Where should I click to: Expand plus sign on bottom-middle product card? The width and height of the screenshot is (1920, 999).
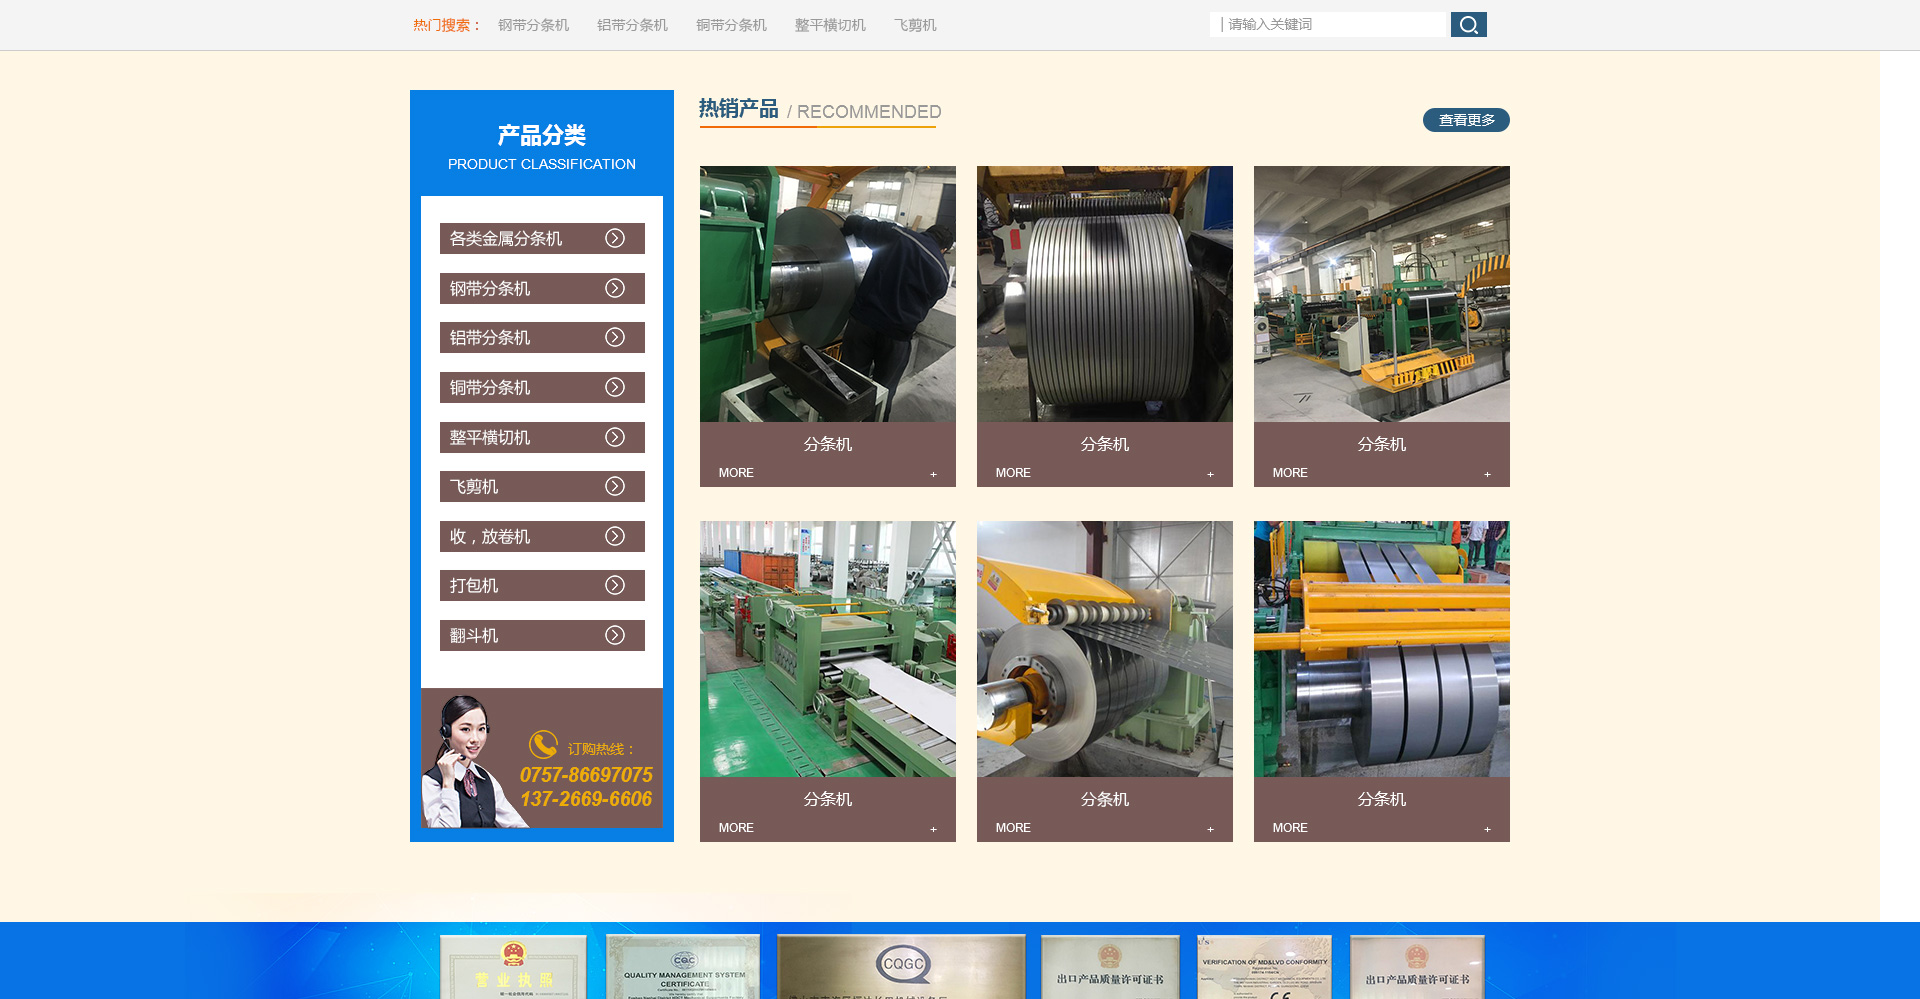click(x=1210, y=829)
